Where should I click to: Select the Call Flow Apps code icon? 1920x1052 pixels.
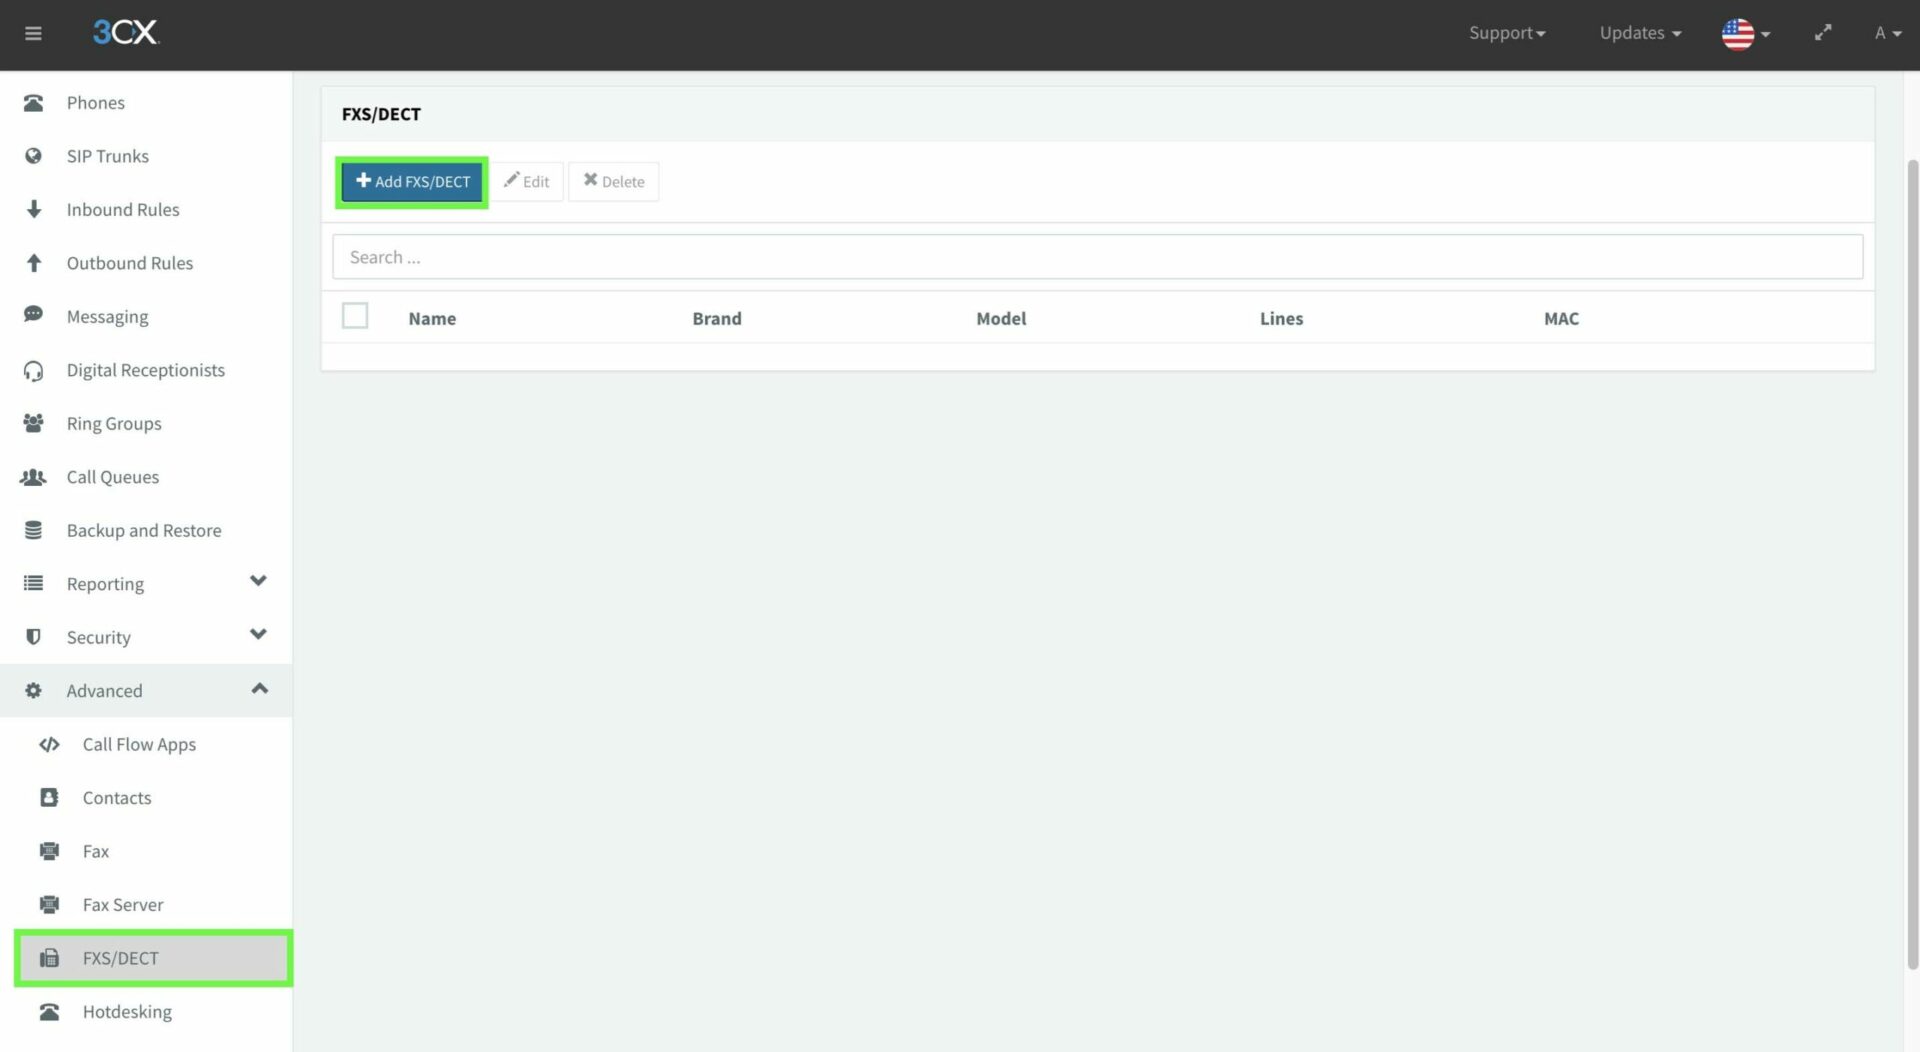49,744
